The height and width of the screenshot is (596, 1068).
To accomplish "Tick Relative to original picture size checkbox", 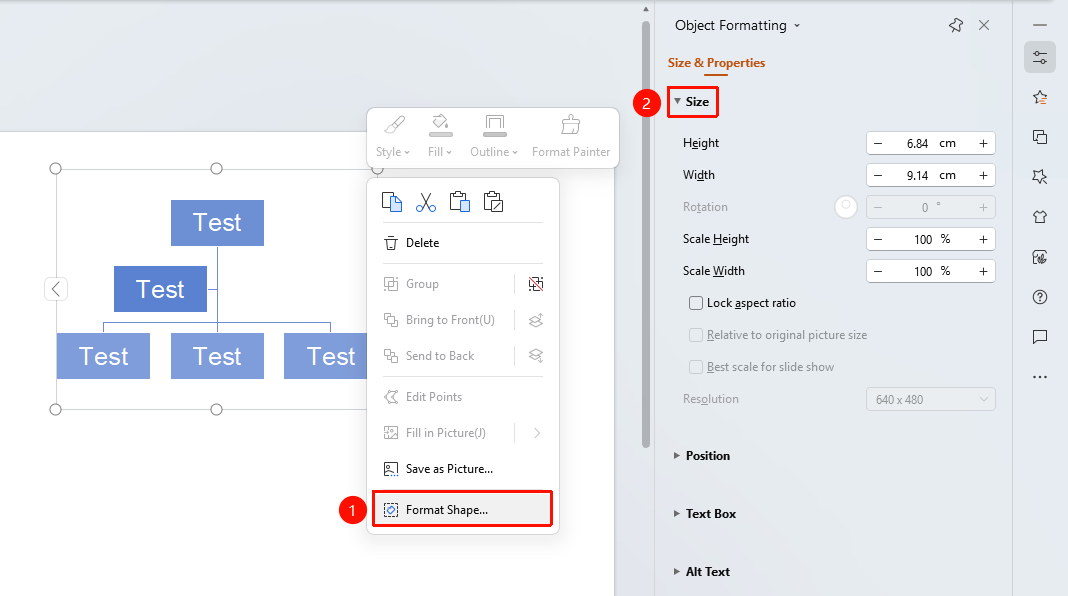I will [x=695, y=335].
